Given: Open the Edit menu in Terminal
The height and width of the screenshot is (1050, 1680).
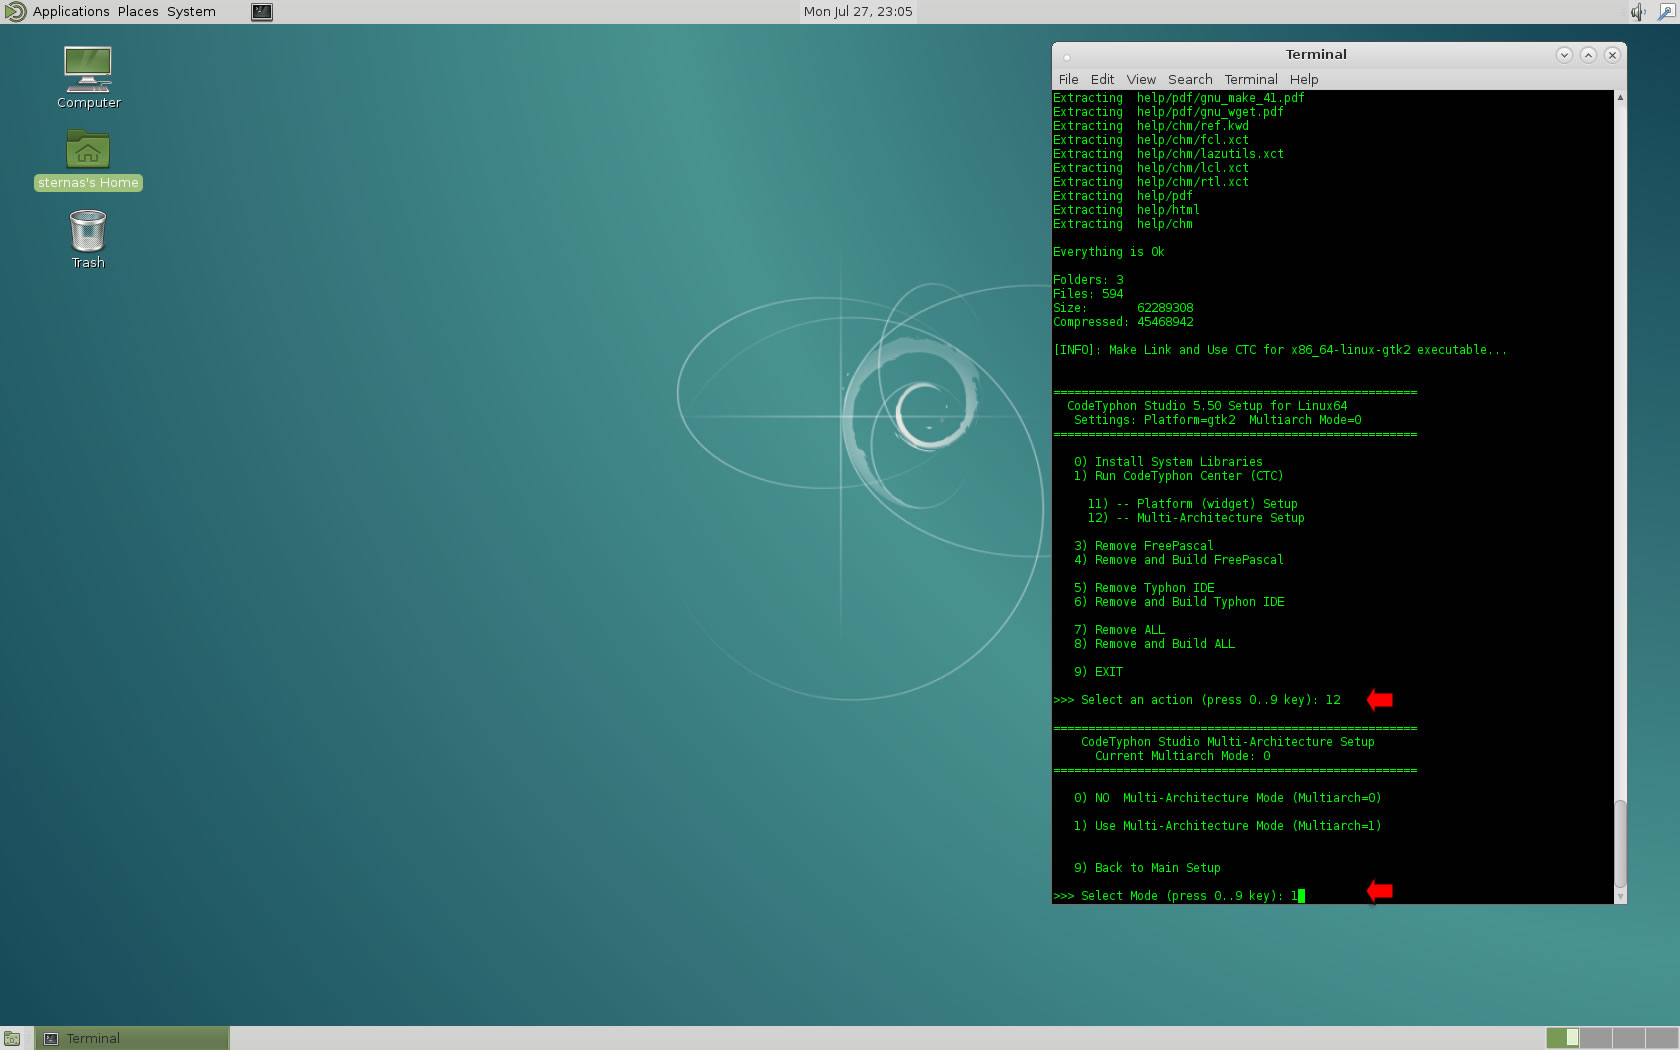Looking at the screenshot, I should click(1102, 79).
